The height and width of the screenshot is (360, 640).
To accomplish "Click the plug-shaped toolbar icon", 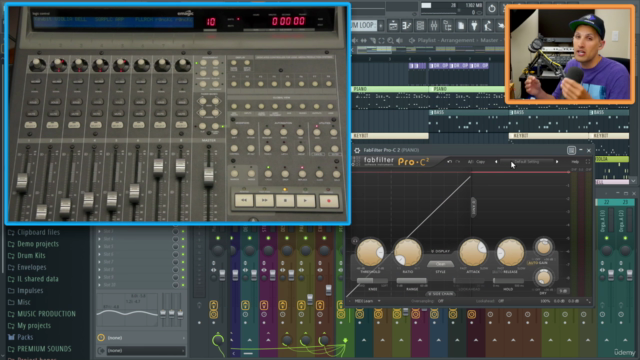I will point(474,26).
